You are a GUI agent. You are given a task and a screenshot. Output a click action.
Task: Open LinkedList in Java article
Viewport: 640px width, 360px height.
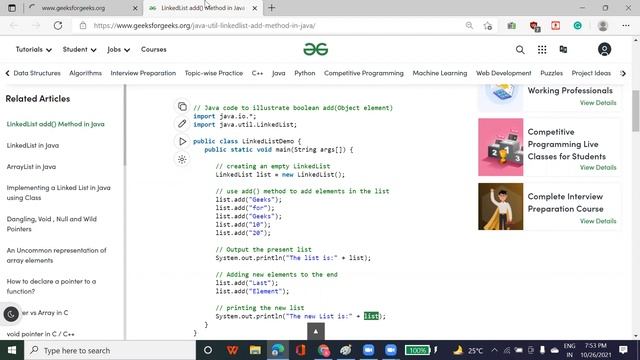[x=33, y=145]
